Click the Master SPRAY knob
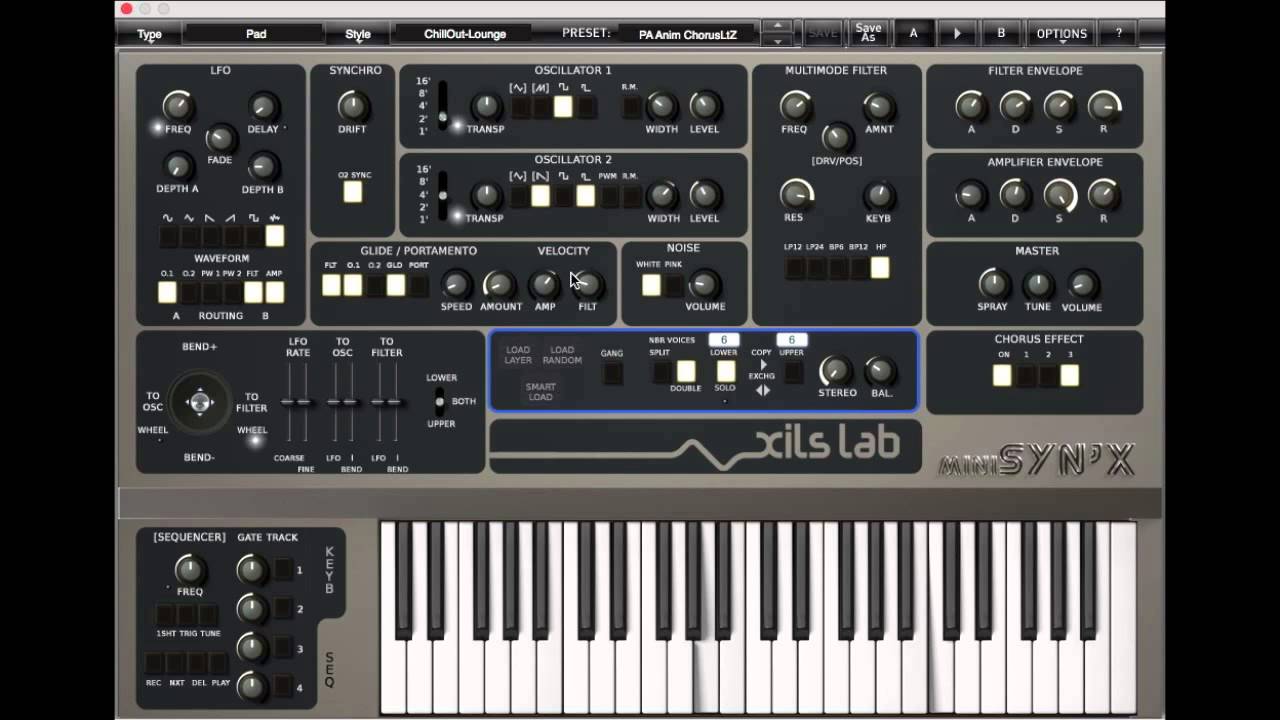Viewport: 1280px width, 720px height. 993,284
